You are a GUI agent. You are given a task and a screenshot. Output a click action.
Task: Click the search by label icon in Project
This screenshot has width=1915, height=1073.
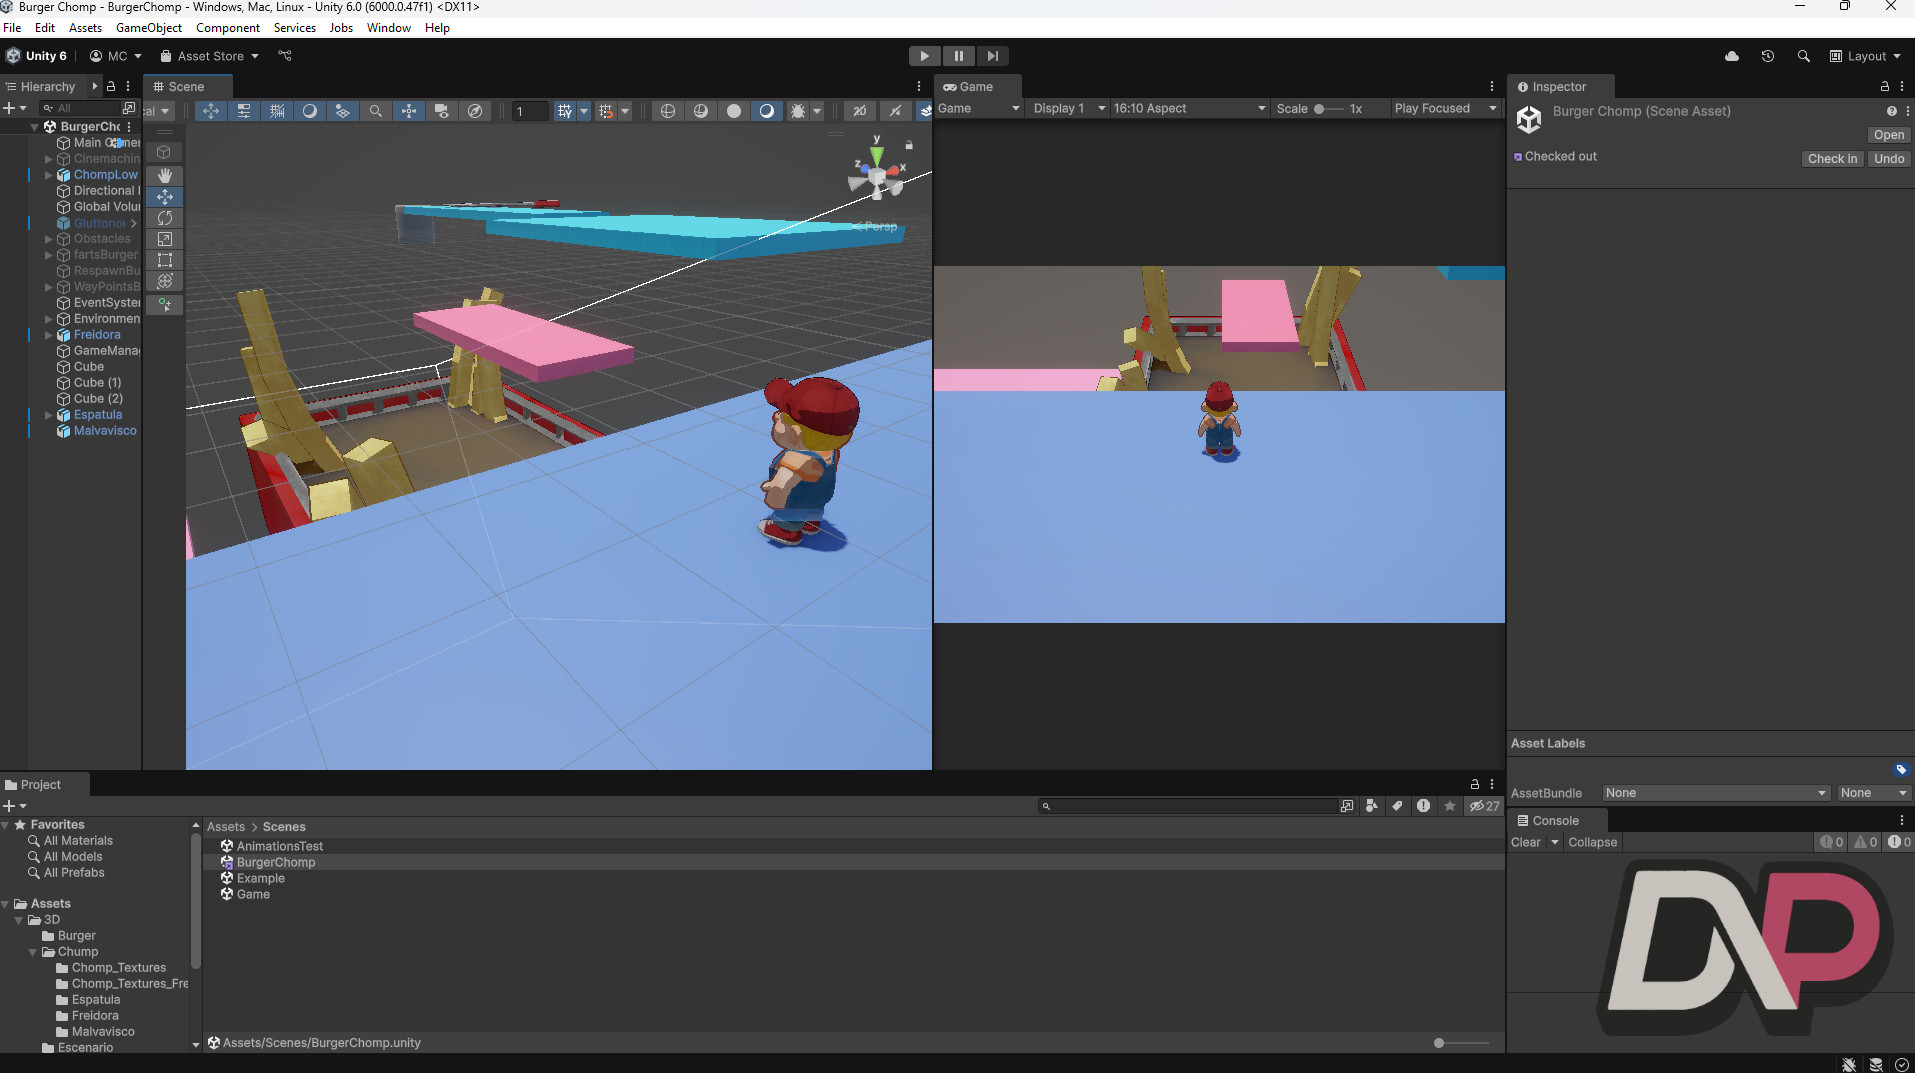[1397, 806]
